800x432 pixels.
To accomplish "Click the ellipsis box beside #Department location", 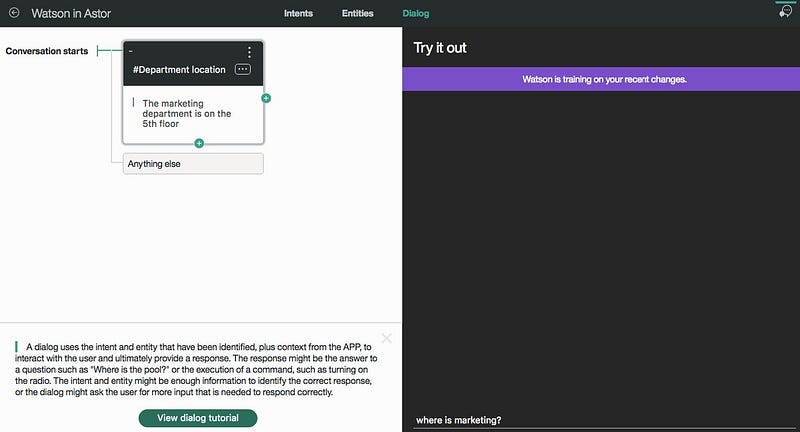I will pyautogui.click(x=242, y=69).
